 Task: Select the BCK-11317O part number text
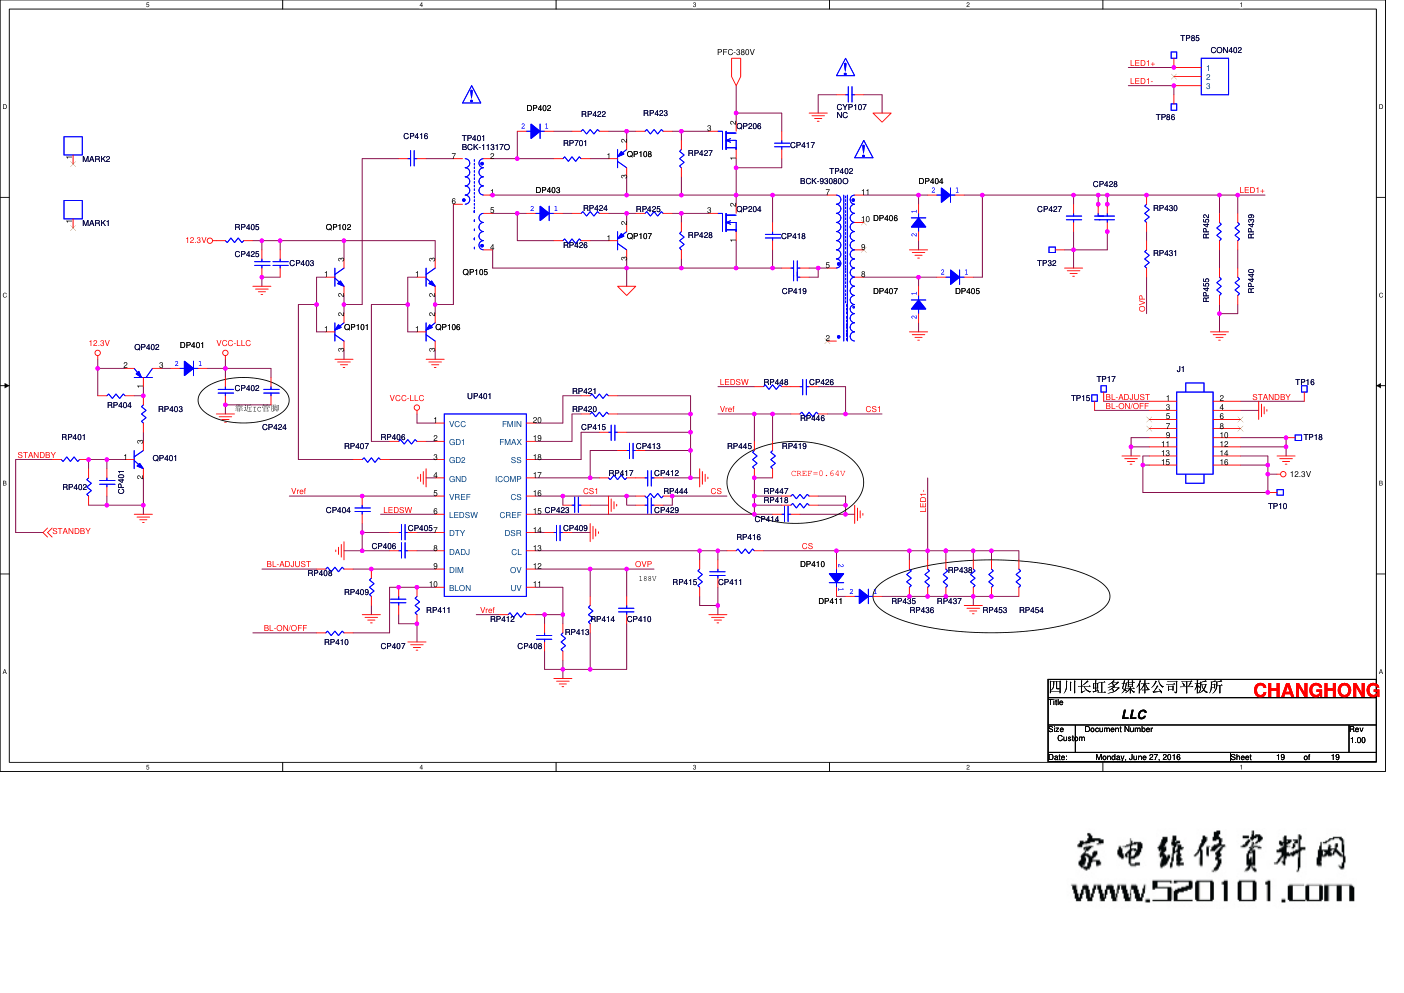[486, 147]
